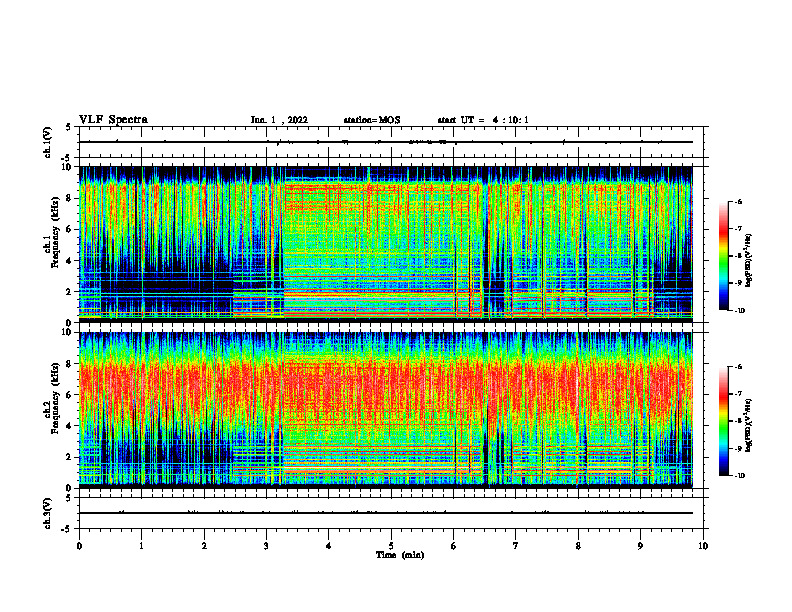Click the ch.1 colorbar "log(PSD)" label
This screenshot has width=792, height=612.
pos(748,260)
